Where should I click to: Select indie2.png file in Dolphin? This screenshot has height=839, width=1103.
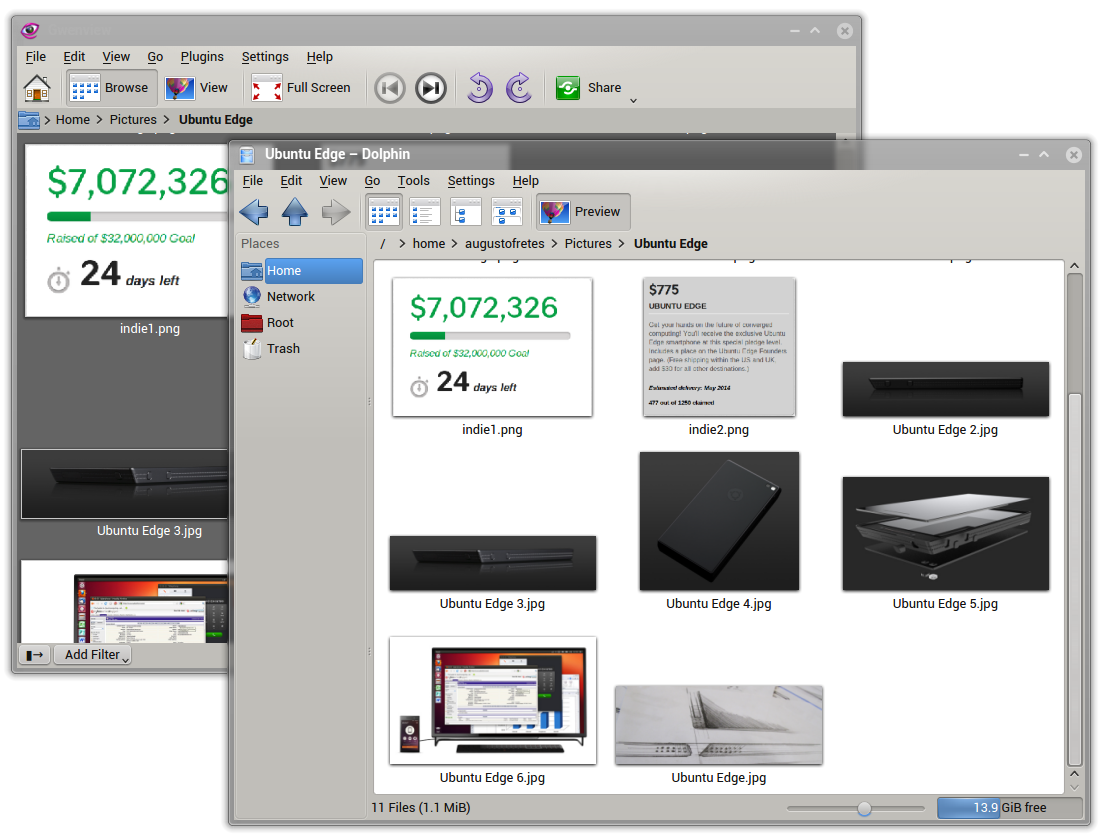(x=719, y=357)
